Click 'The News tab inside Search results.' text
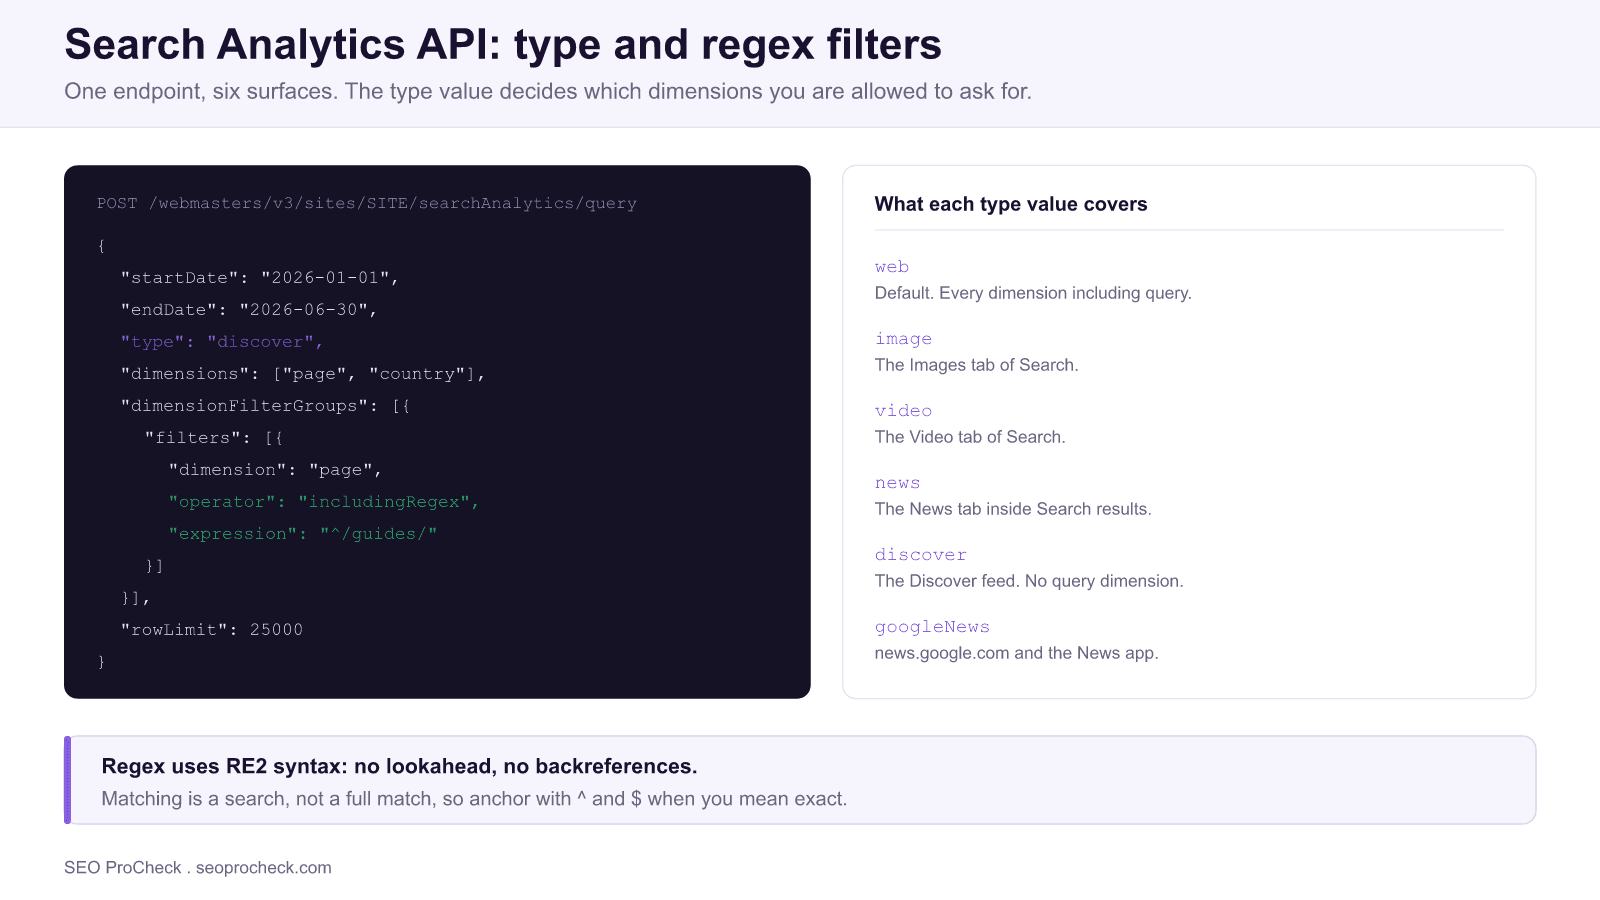The width and height of the screenshot is (1600, 900). [1013, 509]
